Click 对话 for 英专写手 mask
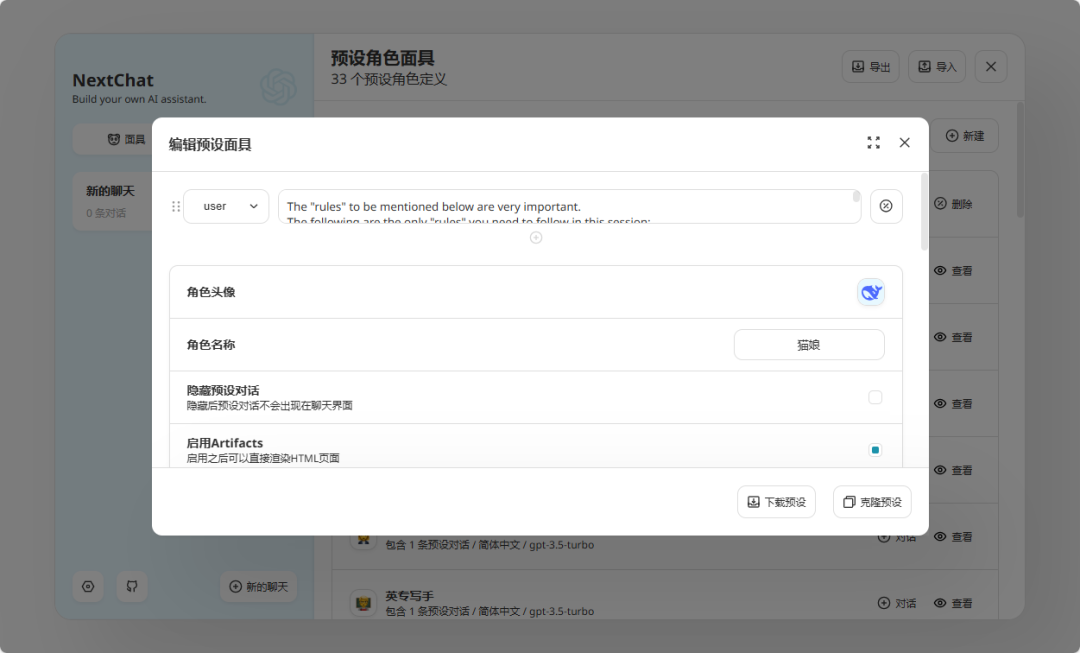This screenshot has width=1080, height=653. coord(897,603)
